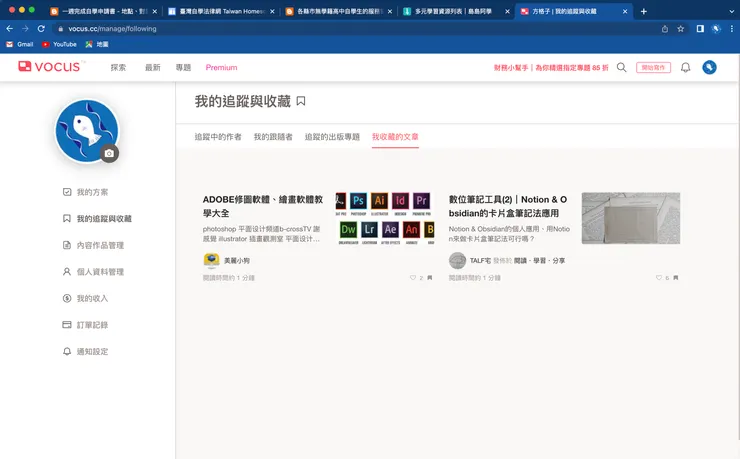Click the browser back arrow
This screenshot has width=740, height=459.
9,29
